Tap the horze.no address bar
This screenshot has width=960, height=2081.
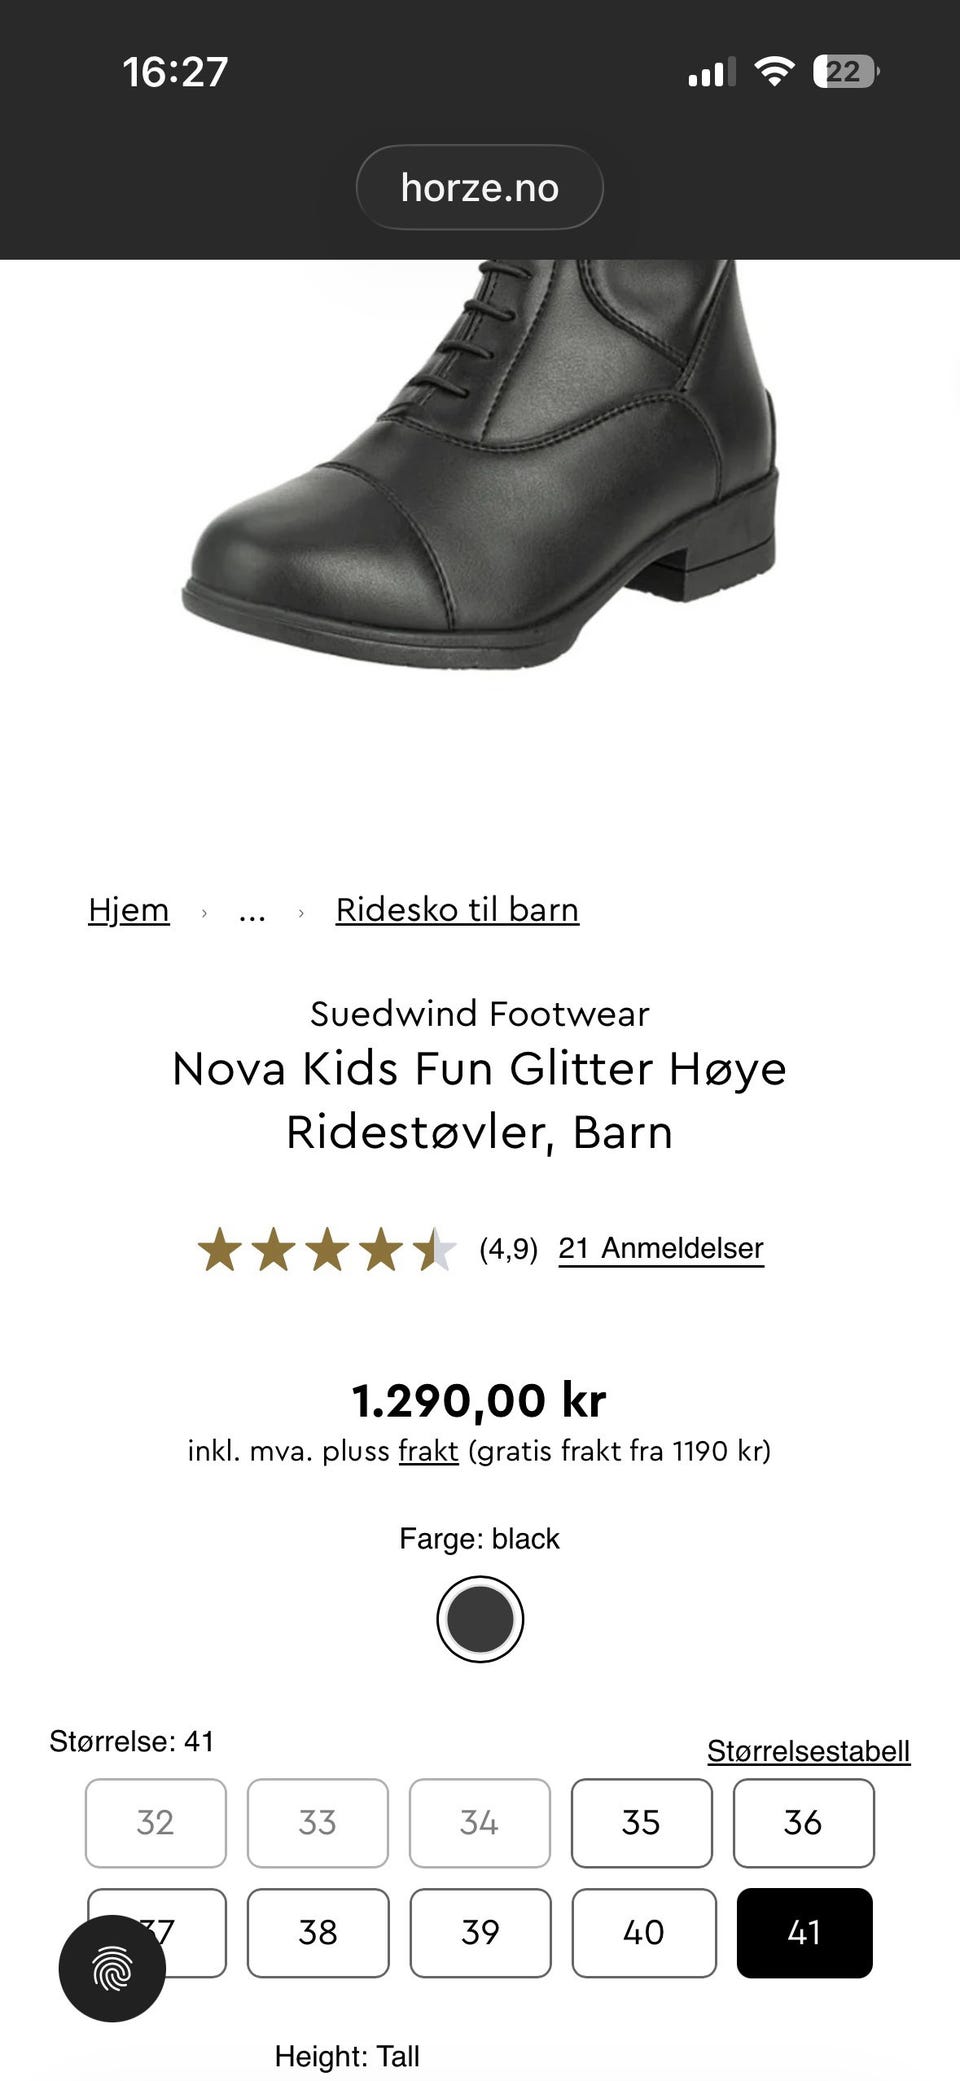click(480, 187)
